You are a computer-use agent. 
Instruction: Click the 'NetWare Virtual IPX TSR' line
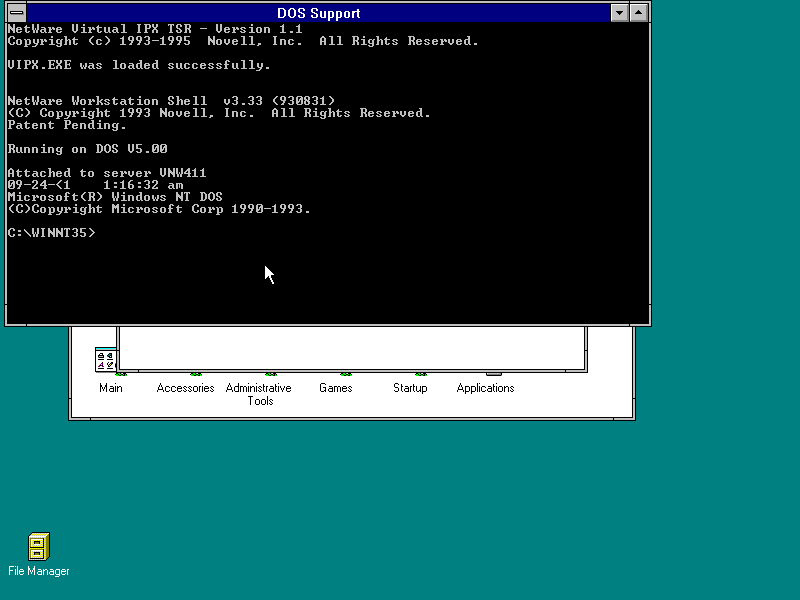[155, 29]
